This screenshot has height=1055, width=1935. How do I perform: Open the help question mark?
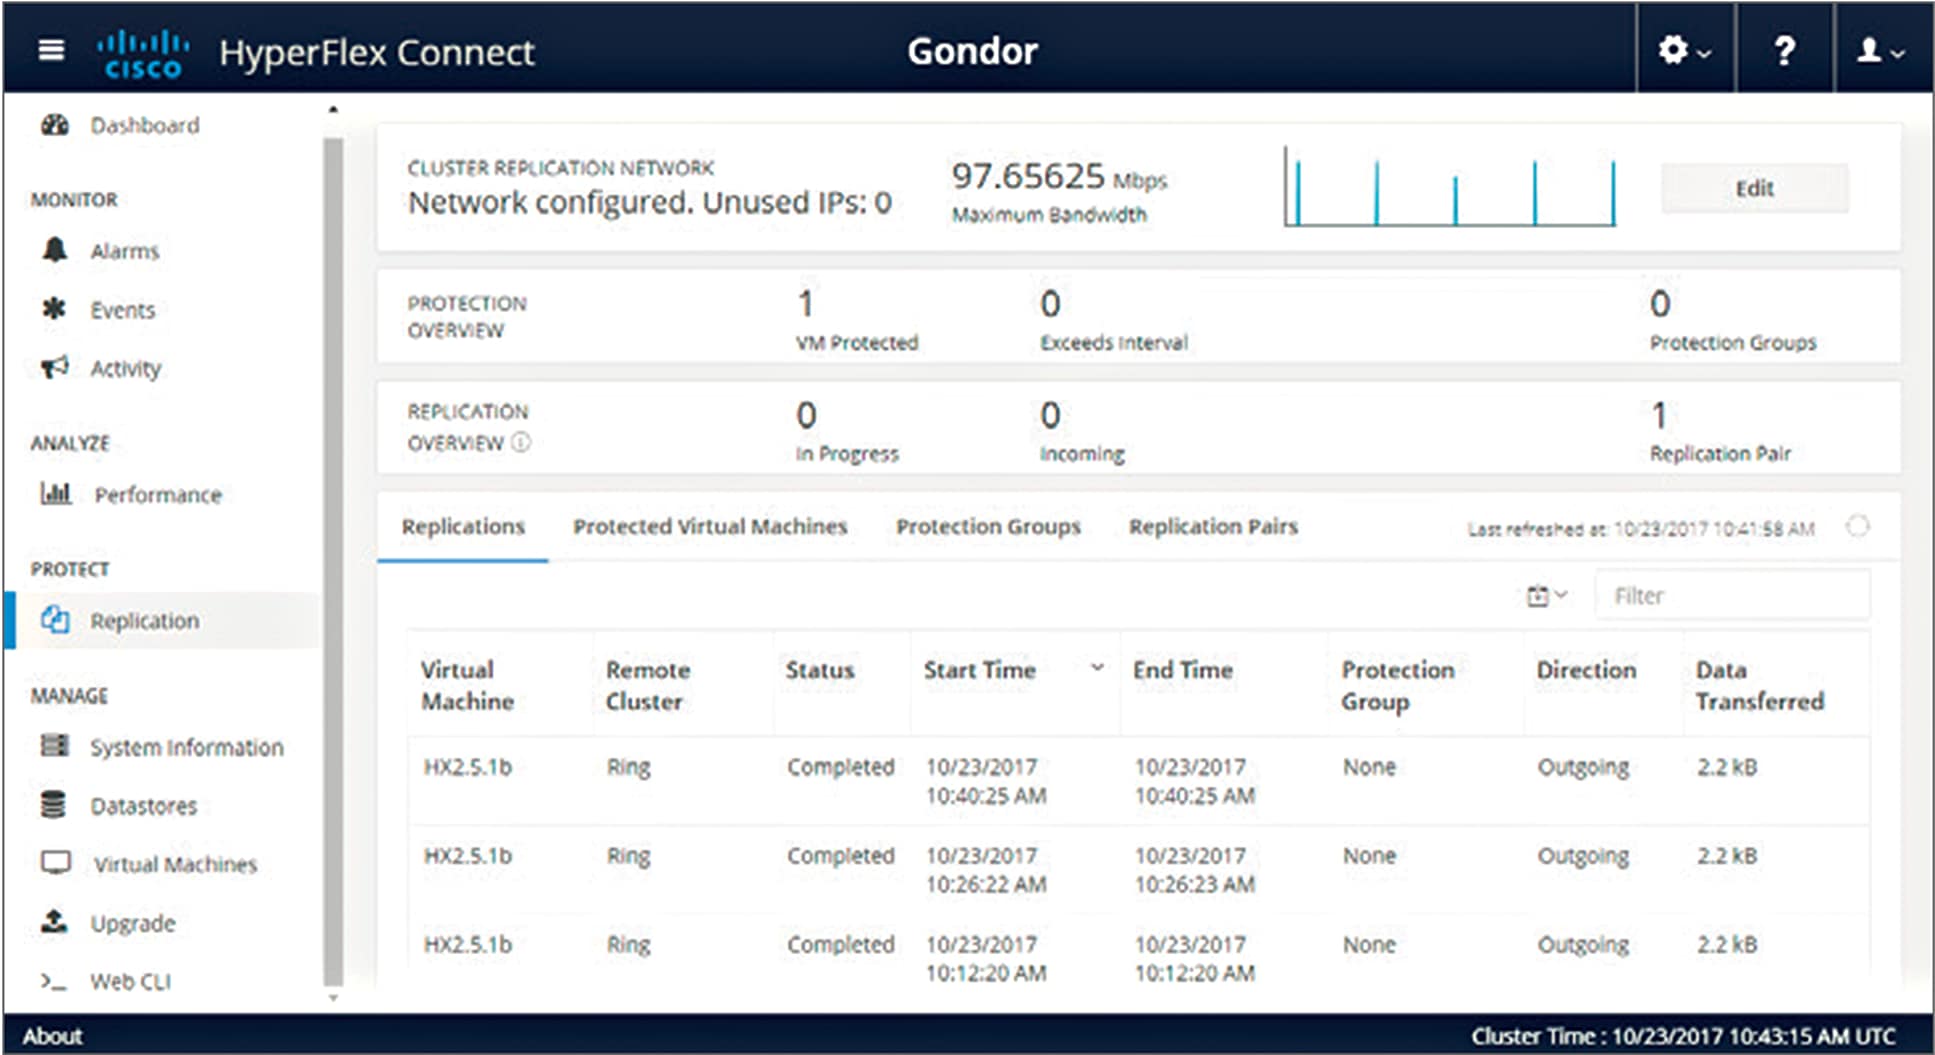1784,50
